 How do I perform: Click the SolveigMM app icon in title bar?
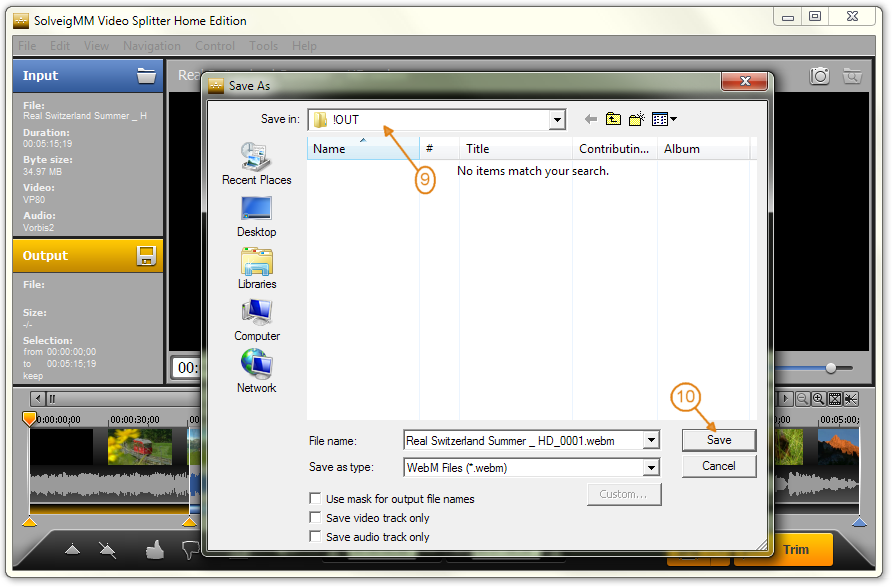pyautogui.click(x=21, y=21)
